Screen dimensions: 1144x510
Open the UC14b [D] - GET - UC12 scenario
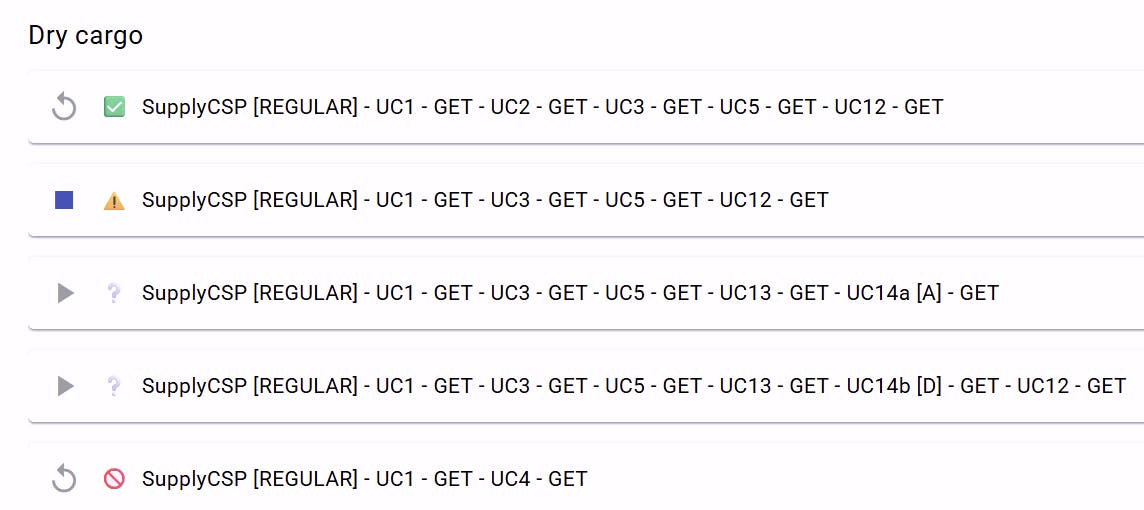tap(586, 385)
